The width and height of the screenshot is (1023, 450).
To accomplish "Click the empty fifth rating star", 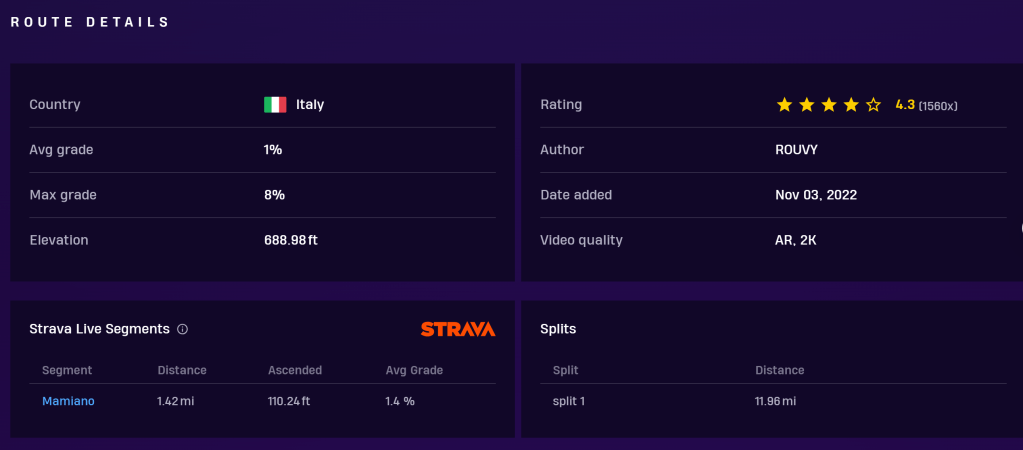I will tap(873, 104).
